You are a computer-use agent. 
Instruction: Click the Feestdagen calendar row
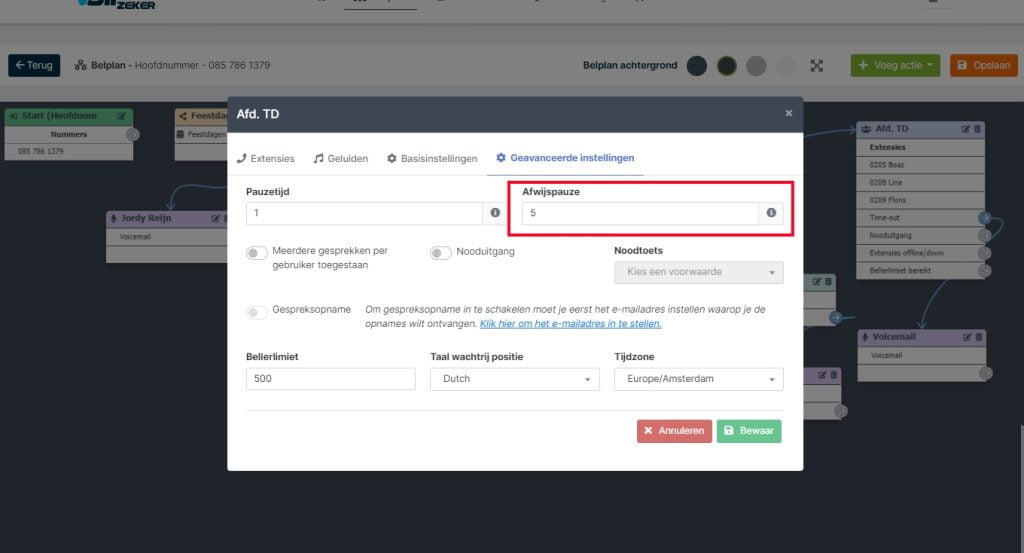[x=201, y=134]
